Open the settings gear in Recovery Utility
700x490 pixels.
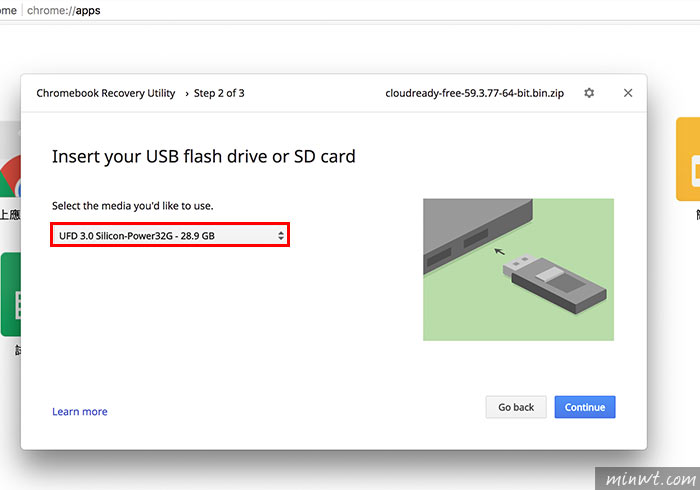coord(589,93)
